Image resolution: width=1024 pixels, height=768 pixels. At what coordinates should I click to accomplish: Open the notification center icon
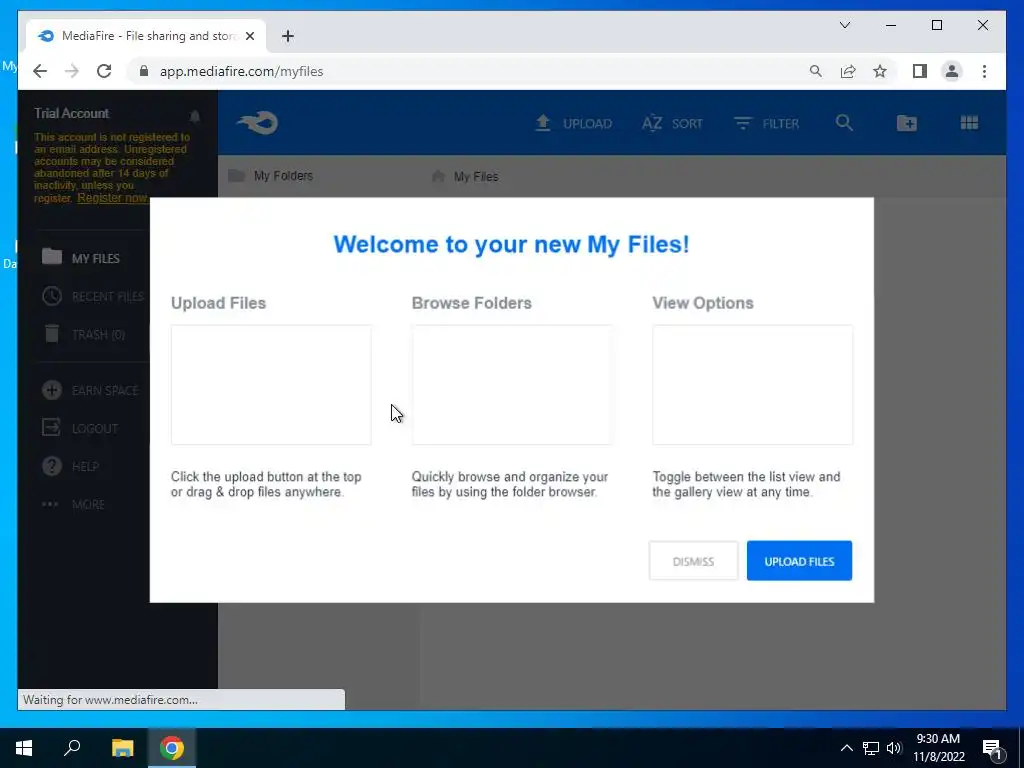[992, 748]
